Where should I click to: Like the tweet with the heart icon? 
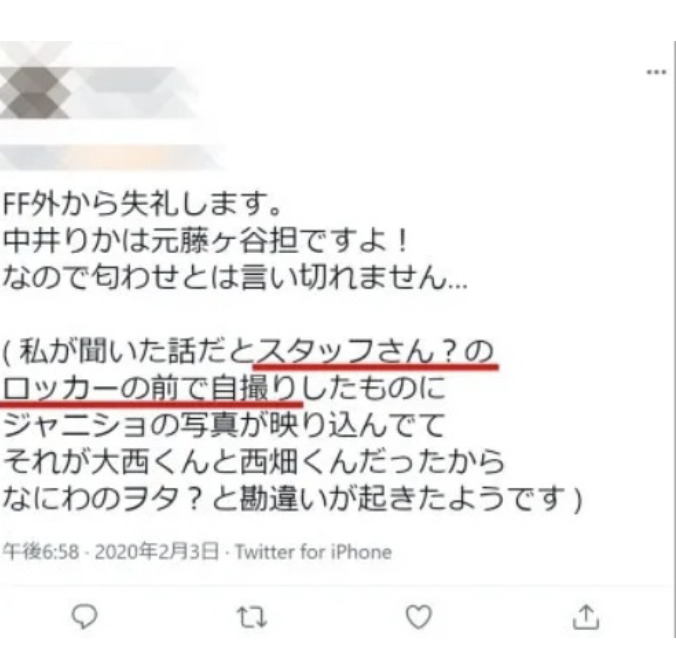coord(419,617)
